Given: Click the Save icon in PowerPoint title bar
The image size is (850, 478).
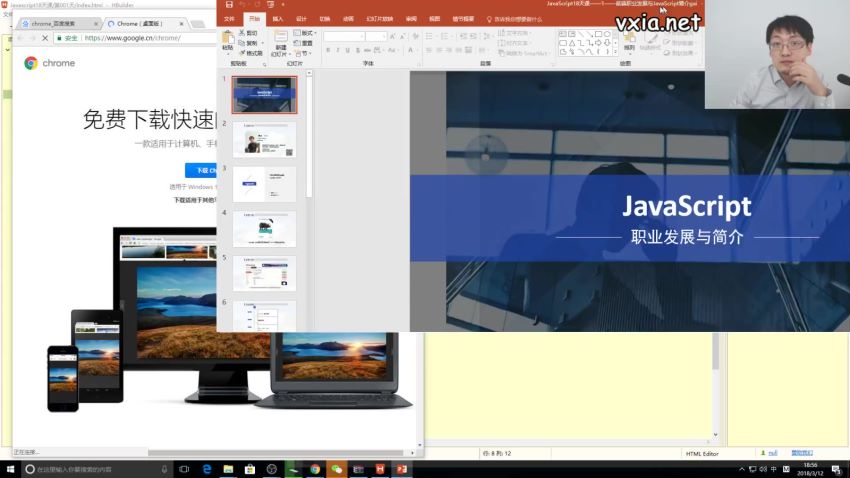Looking at the screenshot, I should pos(229,5).
